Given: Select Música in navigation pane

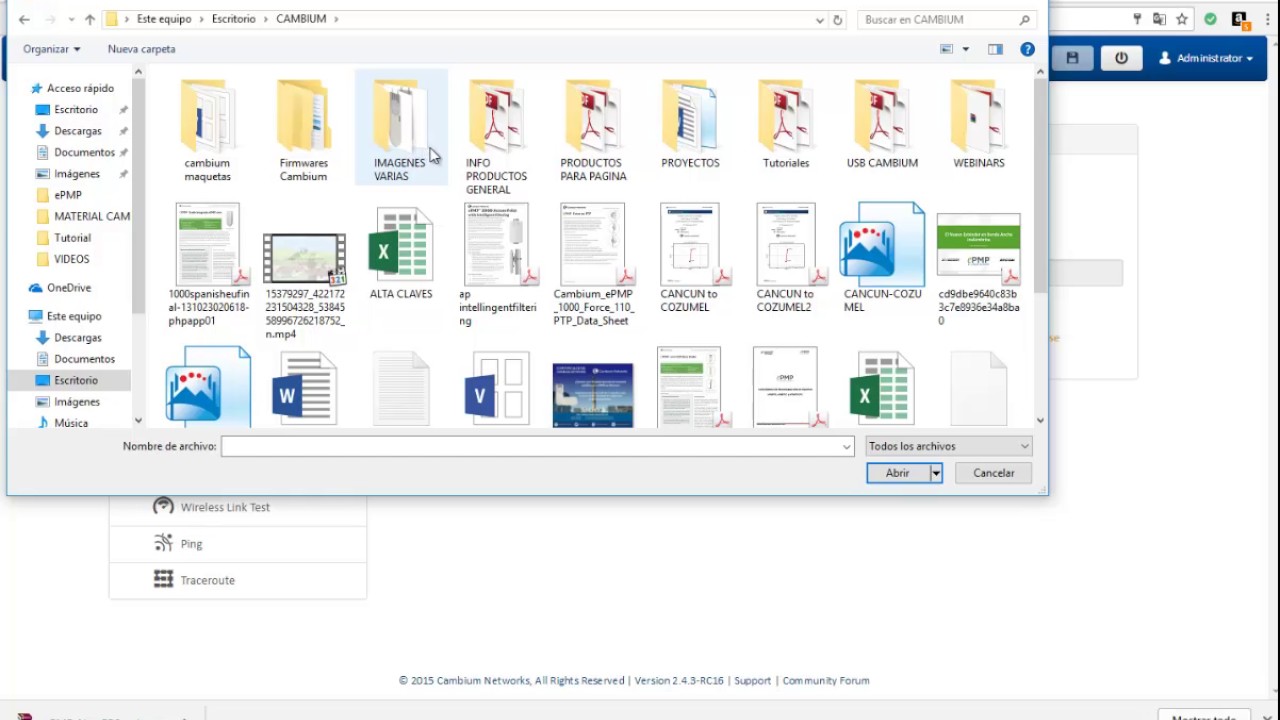Looking at the screenshot, I should pyautogui.click(x=71, y=423).
